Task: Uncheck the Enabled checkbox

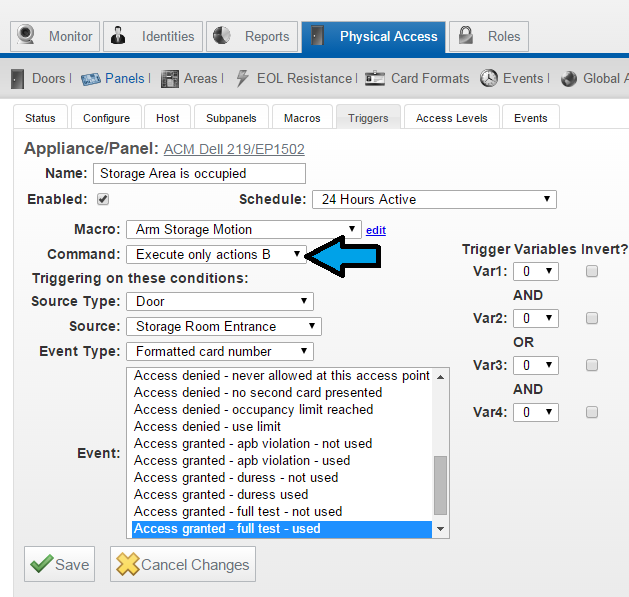Action: pos(102,199)
